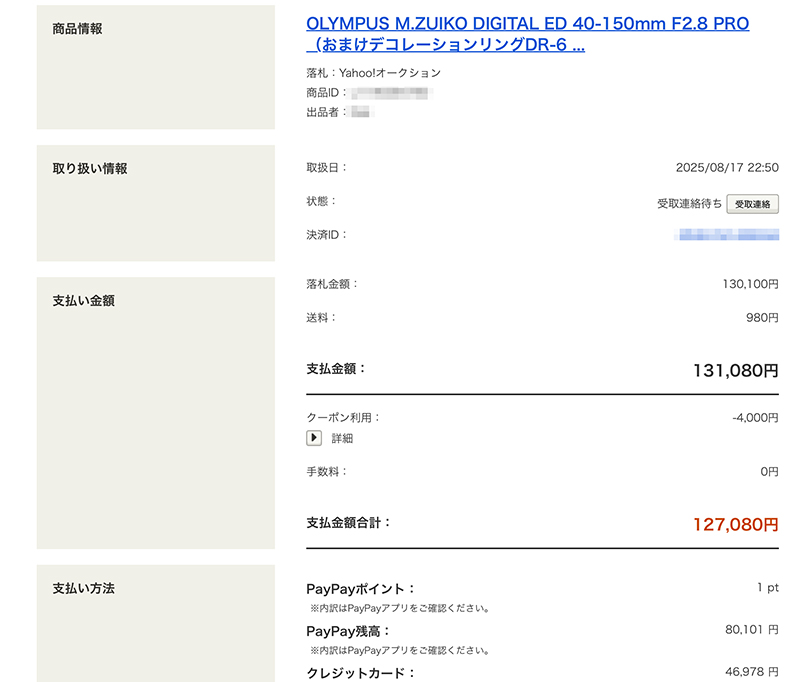Open the OLYMPUS M.ZUIKO DIGITAL ED lens link
This screenshot has width=800, height=682.
(x=528, y=34)
